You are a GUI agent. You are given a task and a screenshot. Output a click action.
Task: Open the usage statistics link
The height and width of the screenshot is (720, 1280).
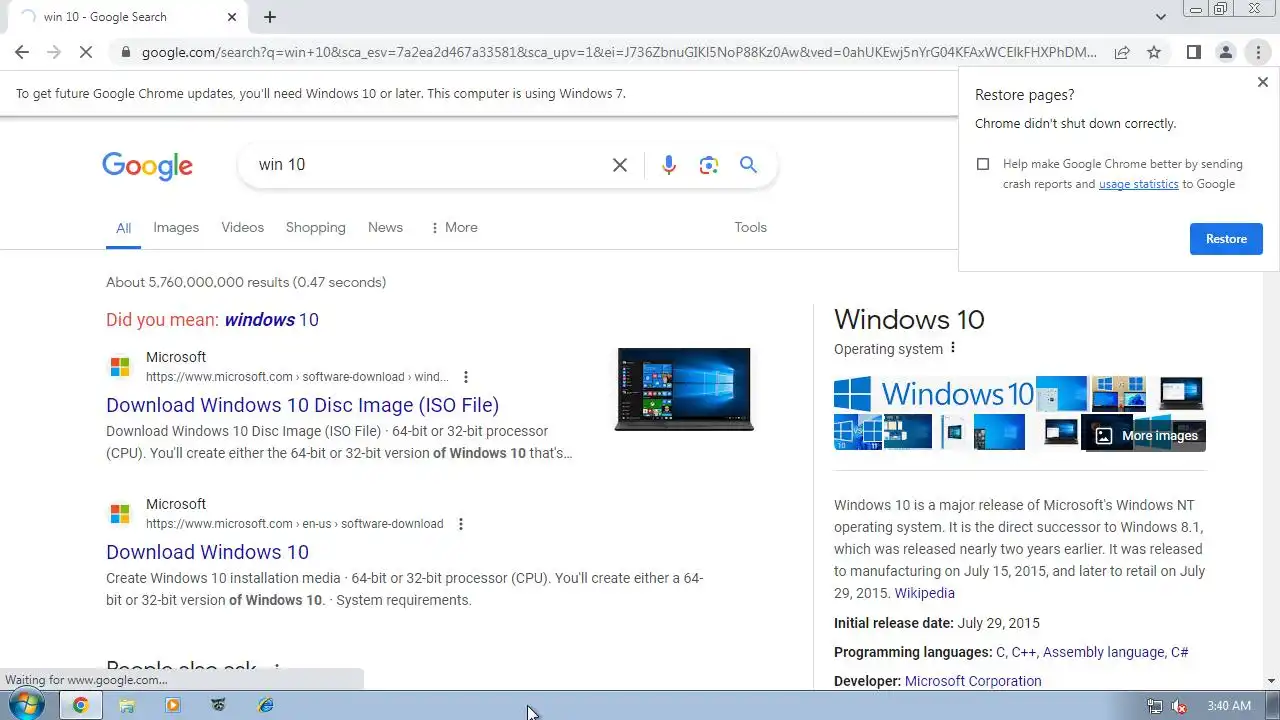(x=1138, y=184)
